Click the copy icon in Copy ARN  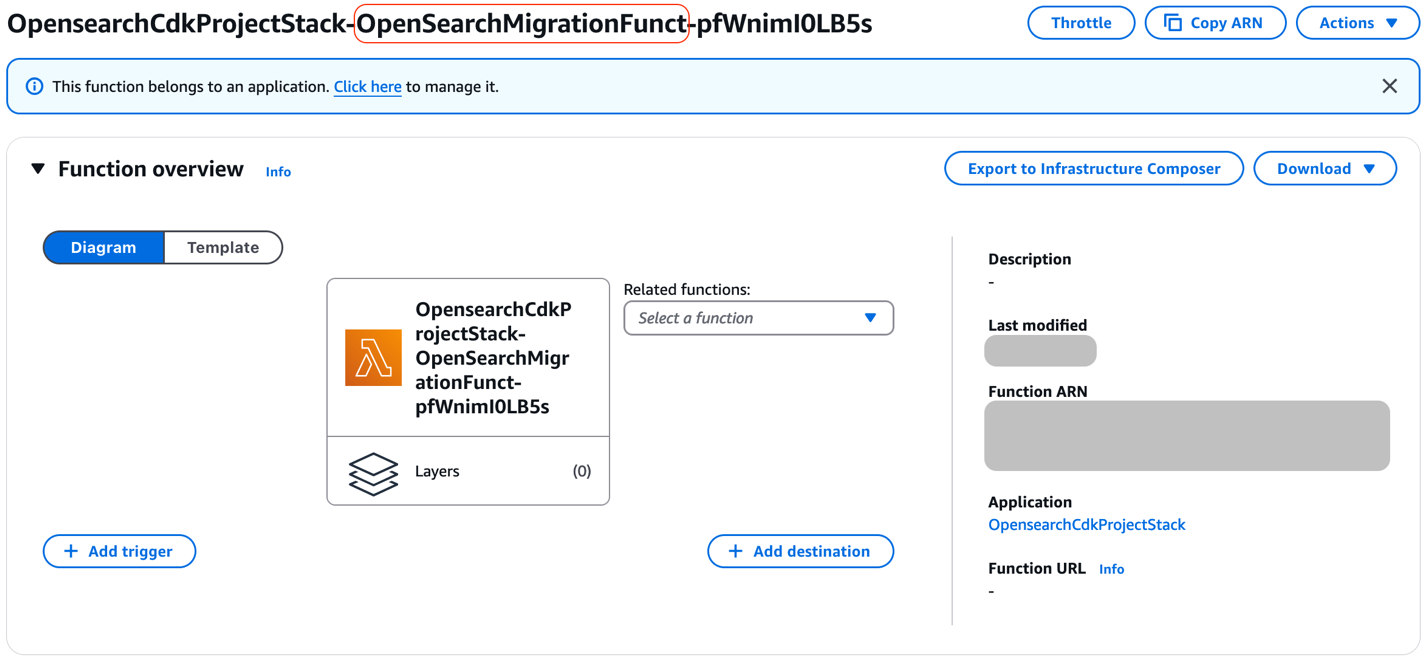pos(1173,23)
